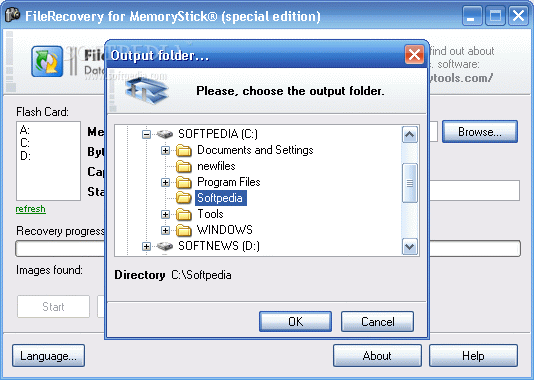The height and width of the screenshot is (380, 534).
Task: Click the title bar camera app icon
Action: coord(12,15)
